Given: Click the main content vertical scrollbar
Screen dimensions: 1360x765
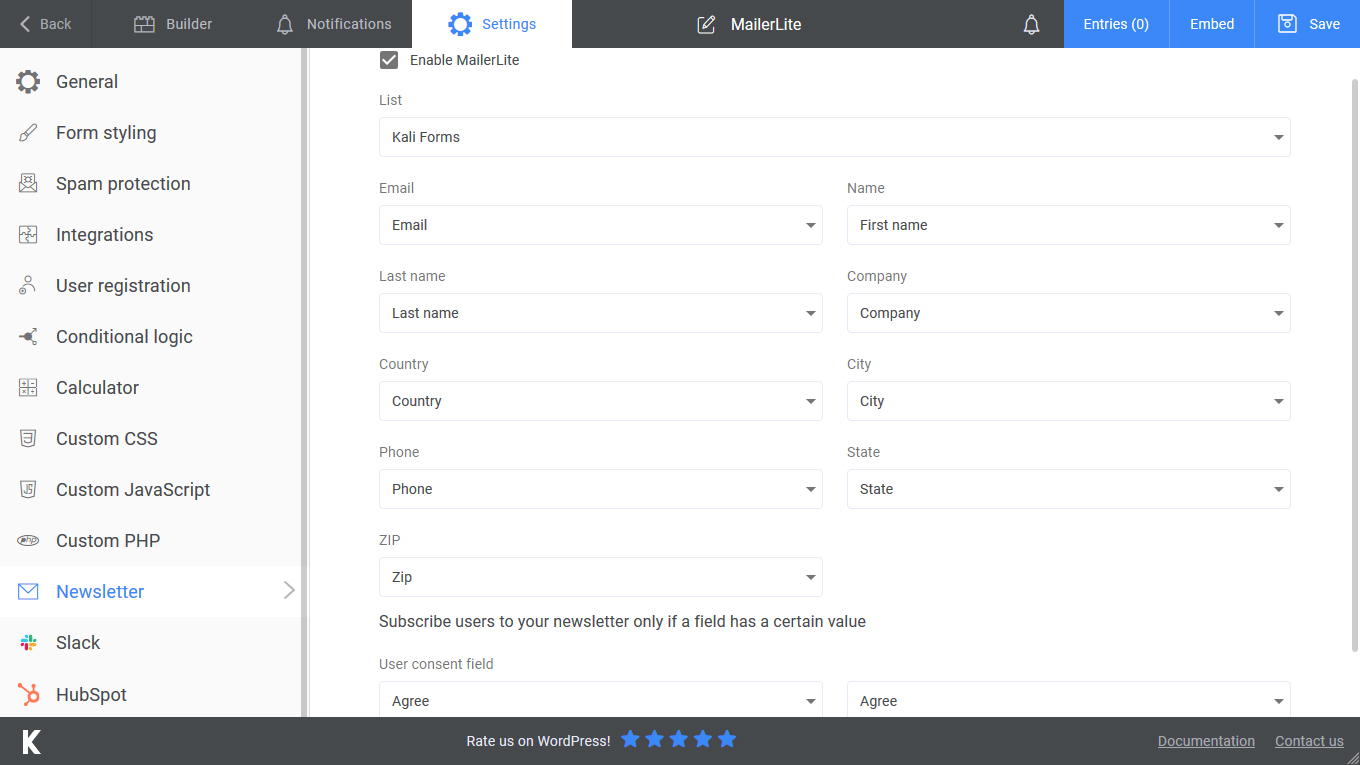Looking at the screenshot, I should pos(1354,365).
